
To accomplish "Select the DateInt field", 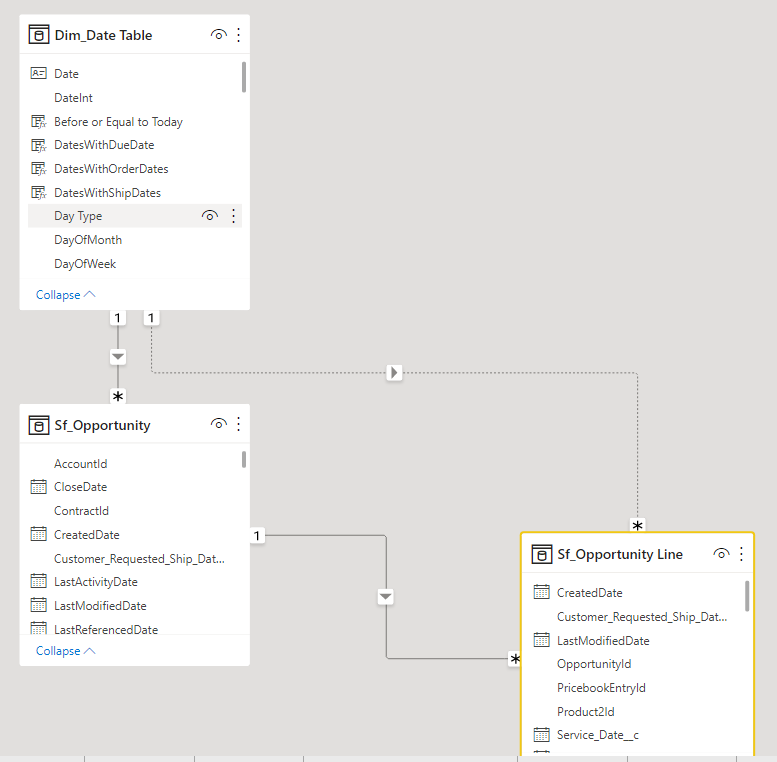I will (x=135, y=98).
